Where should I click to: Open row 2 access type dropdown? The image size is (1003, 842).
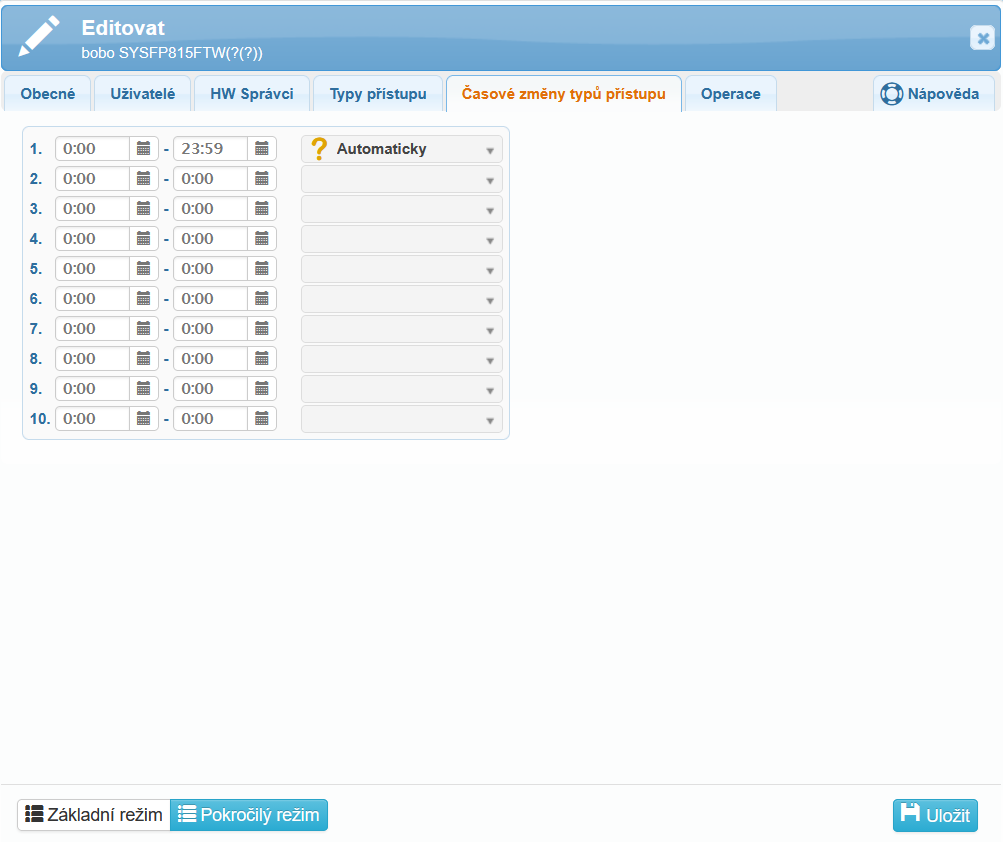click(490, 180)
